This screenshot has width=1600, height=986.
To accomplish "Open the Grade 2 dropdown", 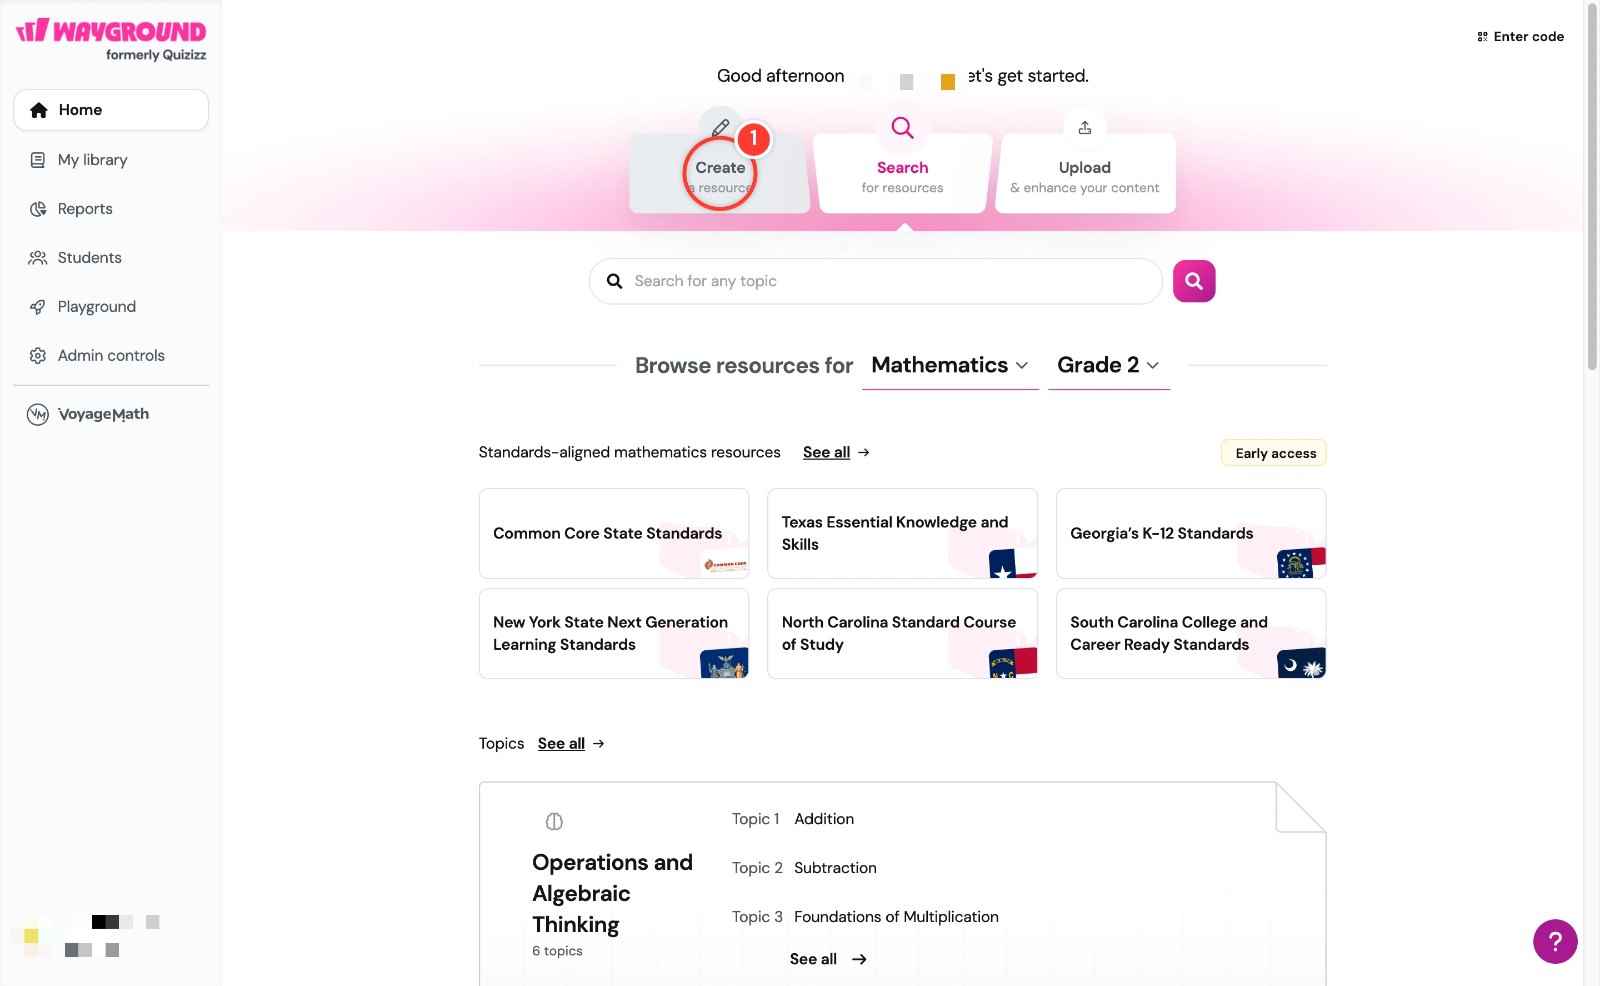I will pyautogui.click(x=1109, y=365).
